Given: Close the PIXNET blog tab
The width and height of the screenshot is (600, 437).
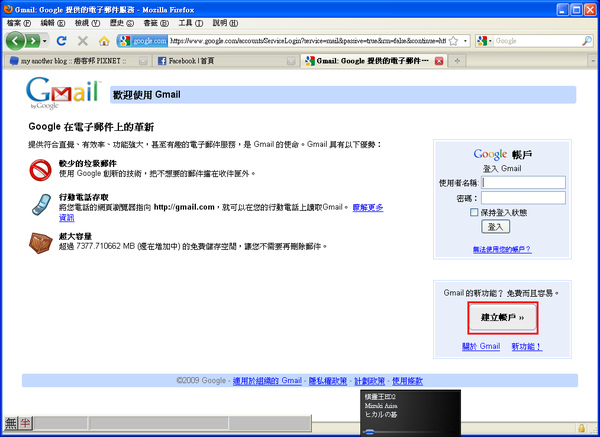Looking at the screenshot, I should [143, 61].
